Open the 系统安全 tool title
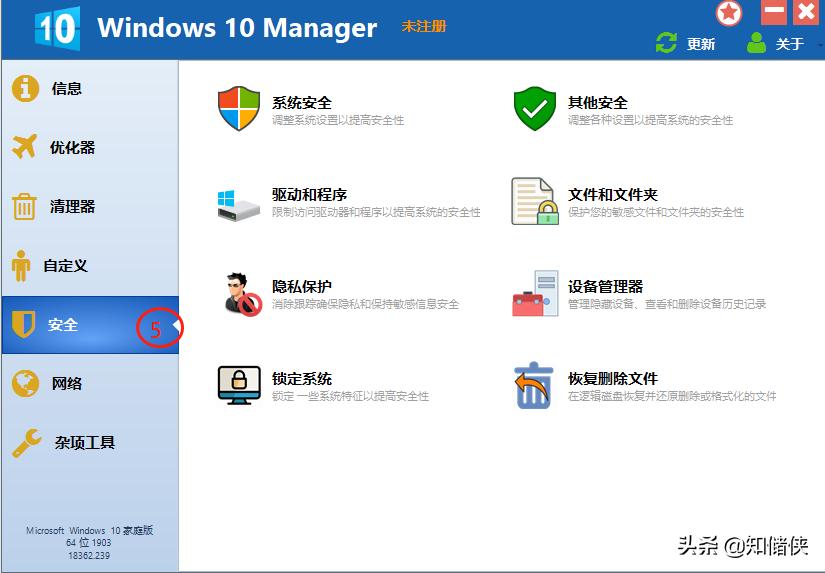825x573 pixels. coord(301,103)
